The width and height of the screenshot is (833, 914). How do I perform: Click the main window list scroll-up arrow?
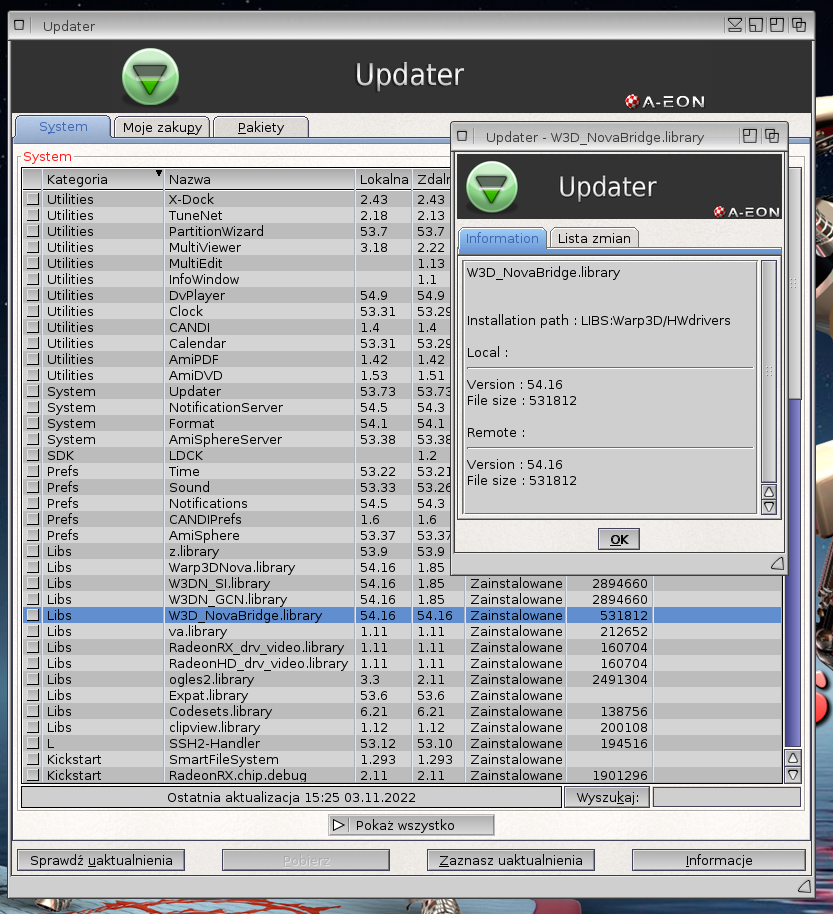point(793,758)
